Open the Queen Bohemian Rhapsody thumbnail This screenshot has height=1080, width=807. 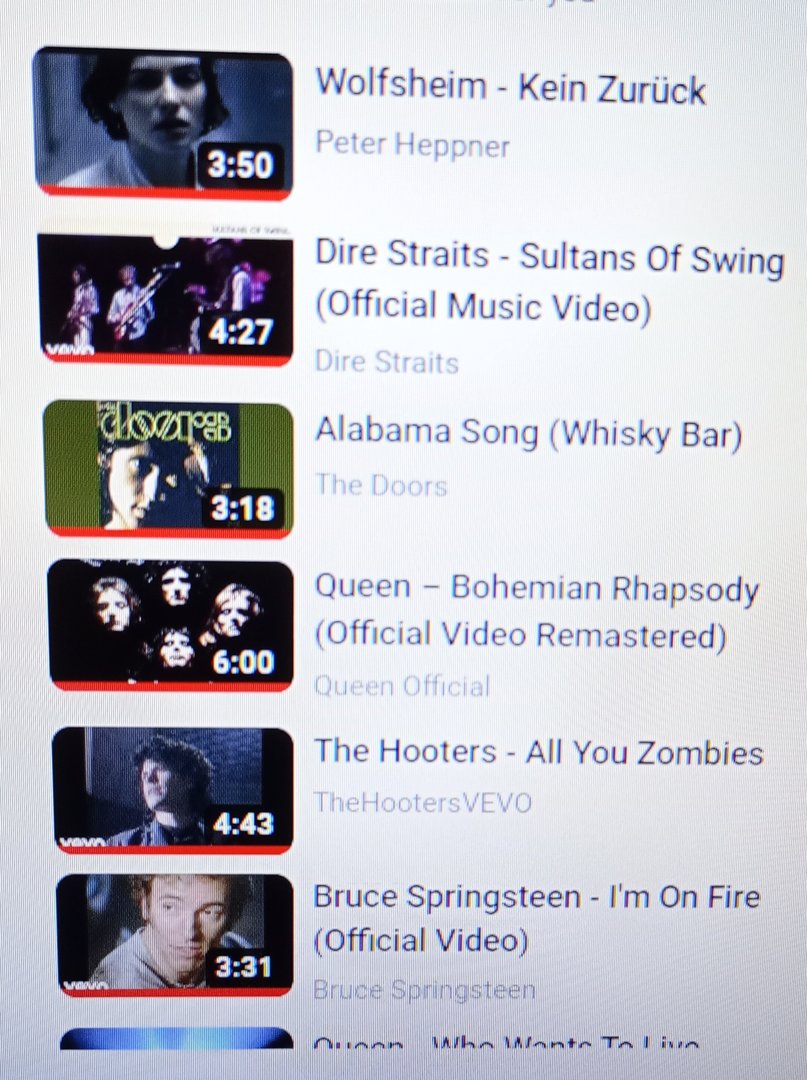[x=171, y=625]
